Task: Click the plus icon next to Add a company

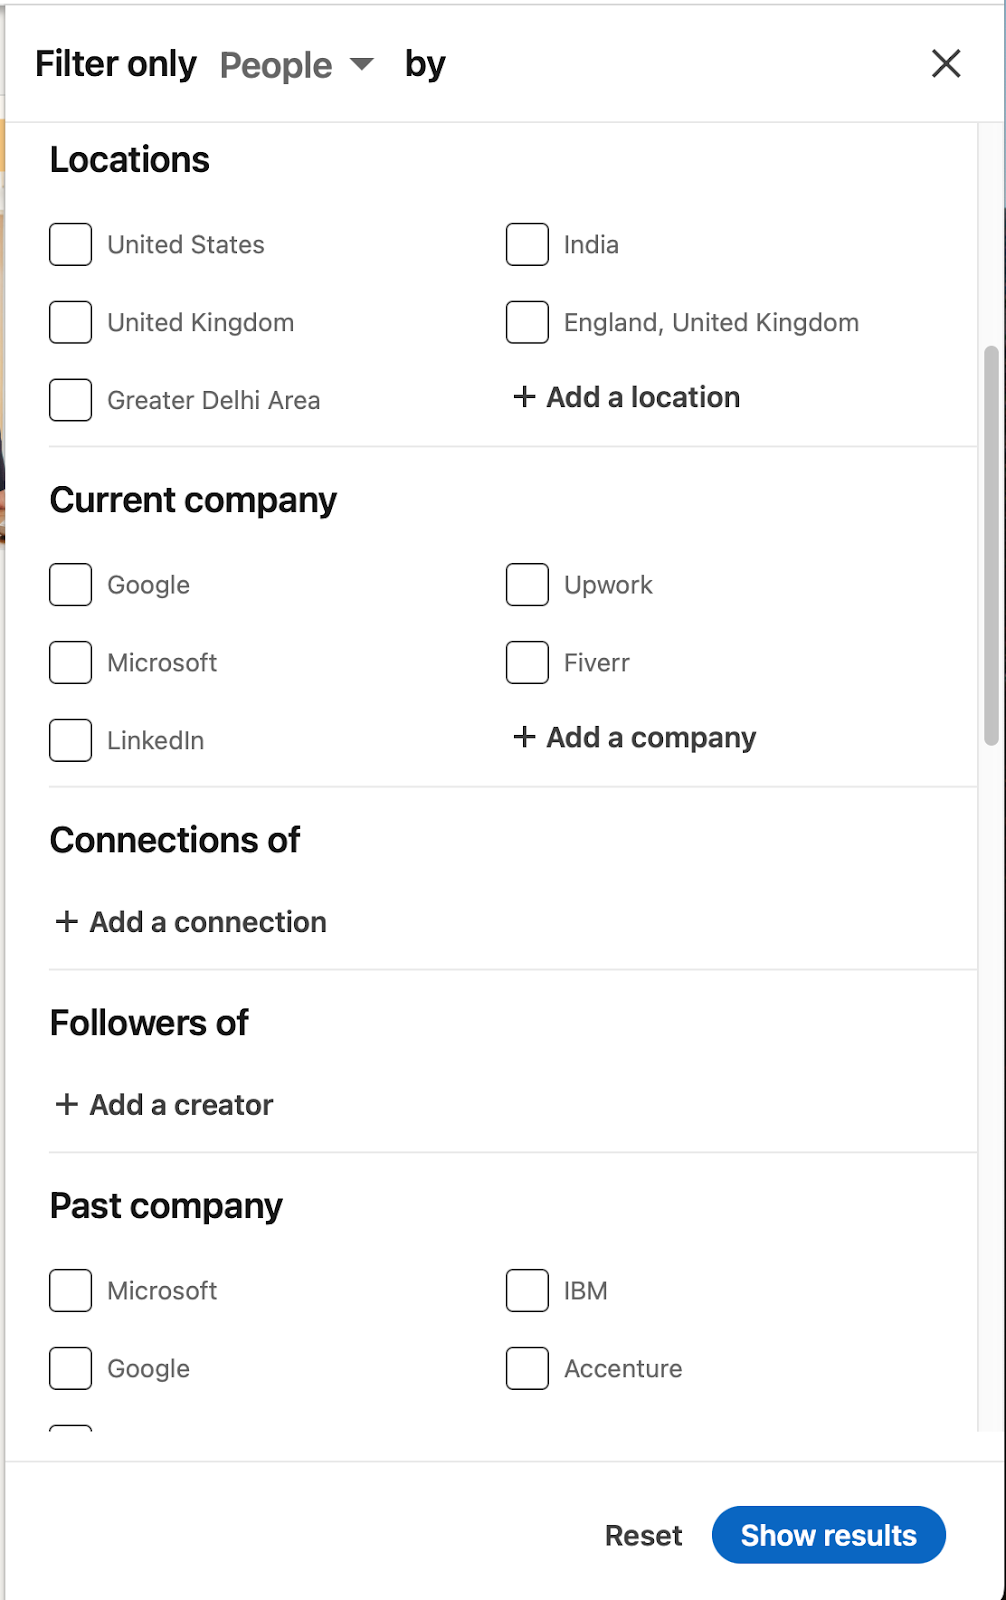Action: point(525,737)
